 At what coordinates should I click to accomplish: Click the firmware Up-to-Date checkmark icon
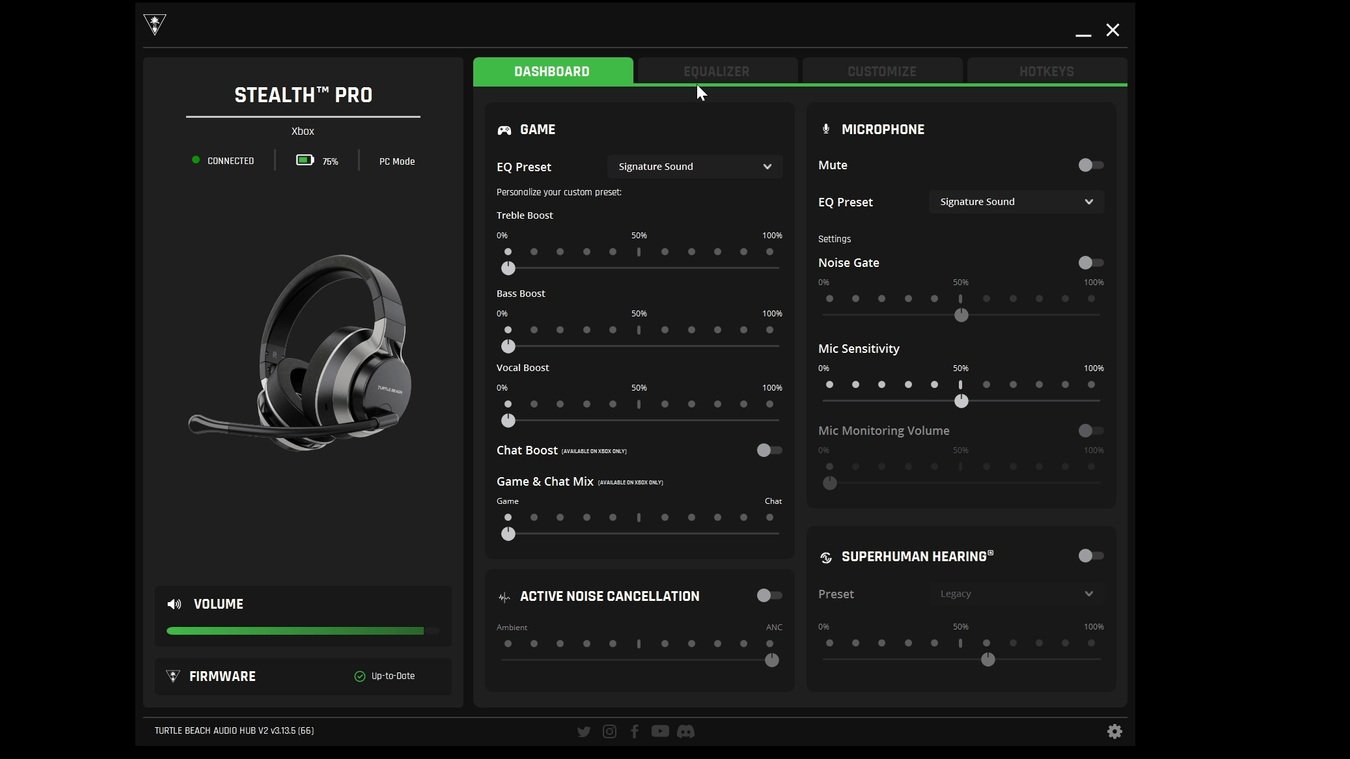click(x=360, y=676)
